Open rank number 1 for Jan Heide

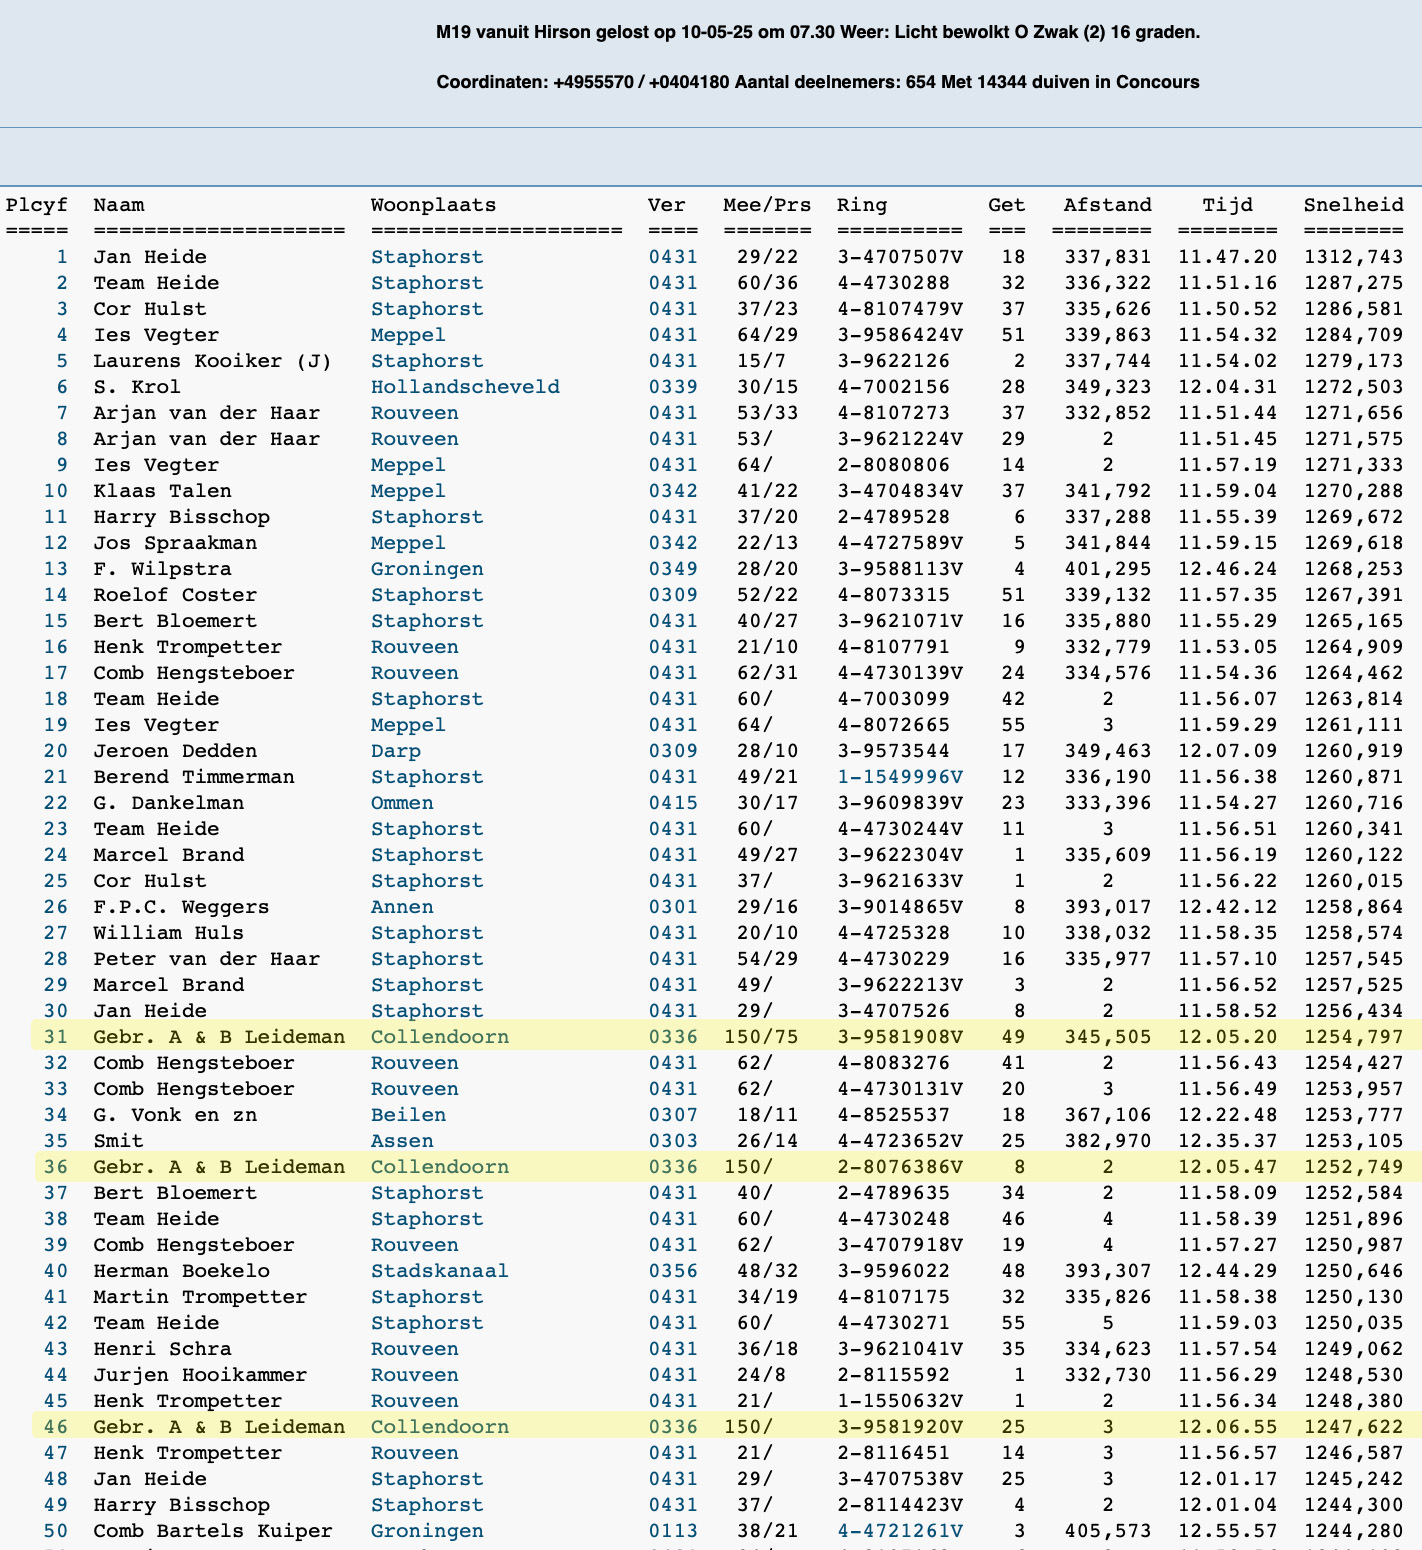pyautogui.click(x=62, y=257)
